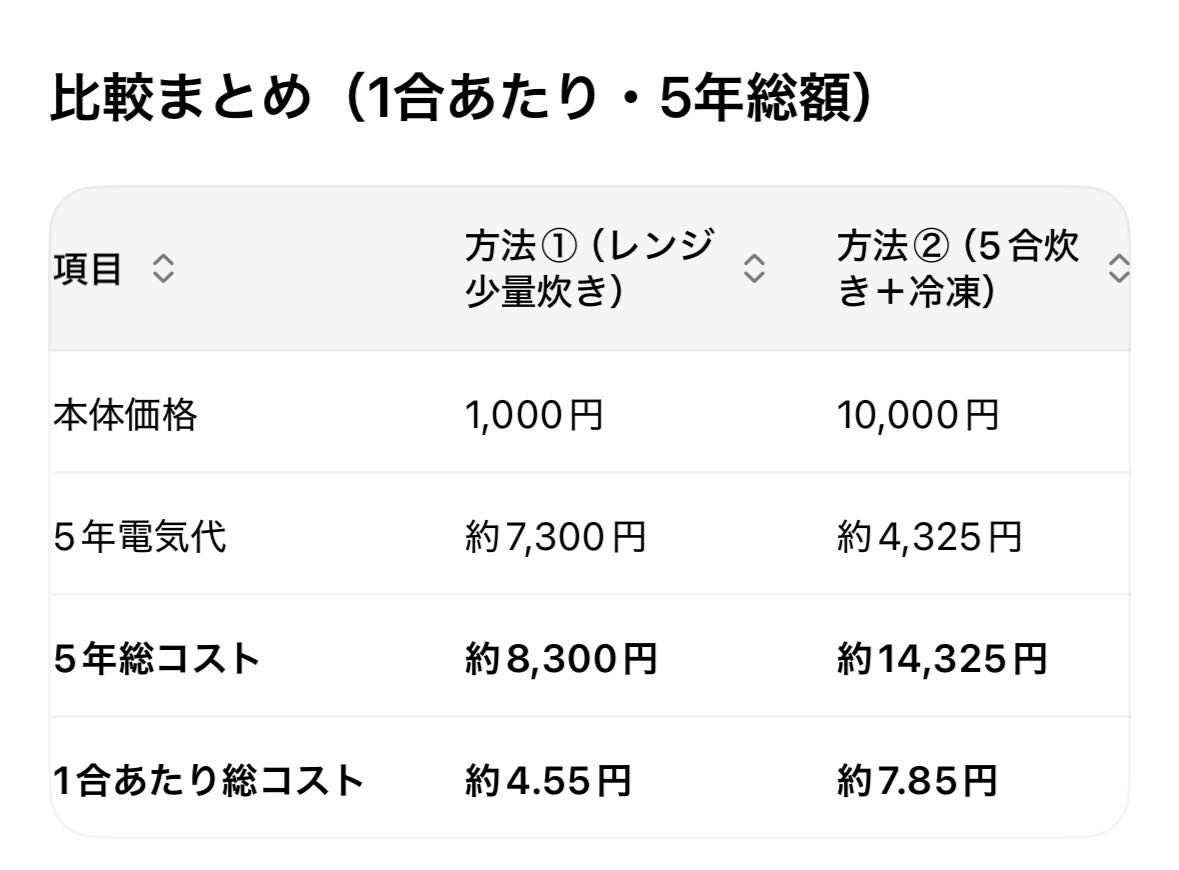This screenshot has width=1179, height=870.
Task: Select the 約4,325円 electricity cost cell
Action: click(x=930, y=537)
